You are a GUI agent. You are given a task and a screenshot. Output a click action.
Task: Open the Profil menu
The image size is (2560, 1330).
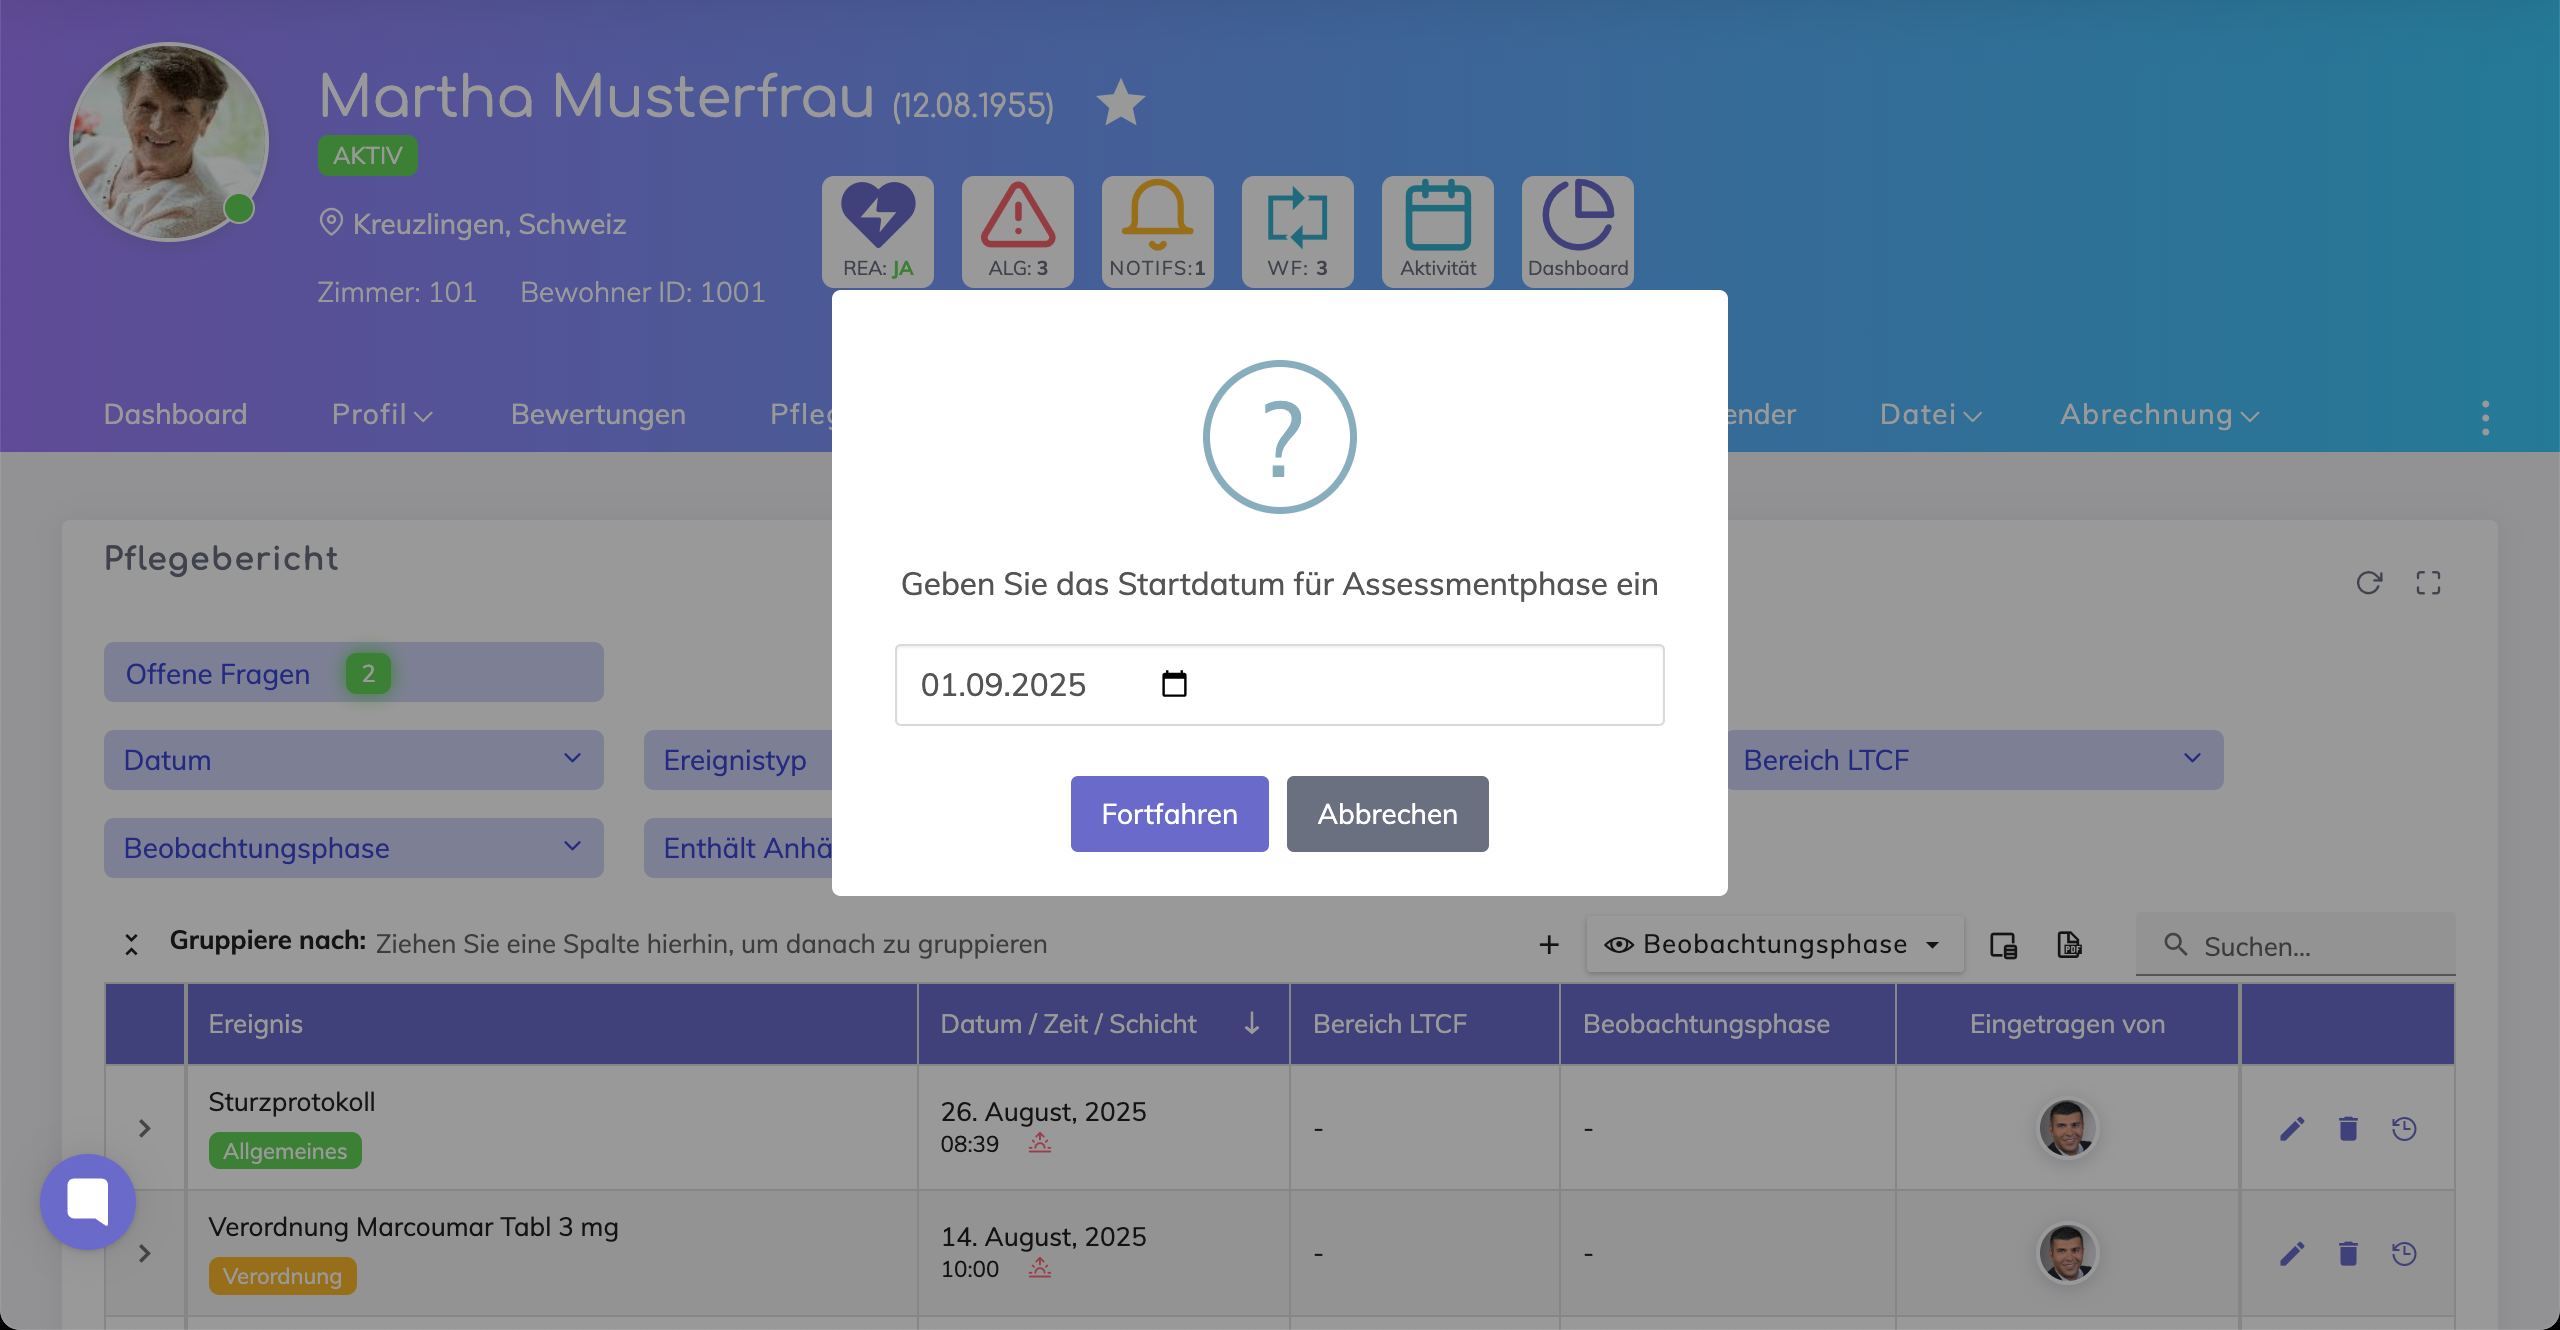coord(381,414)
